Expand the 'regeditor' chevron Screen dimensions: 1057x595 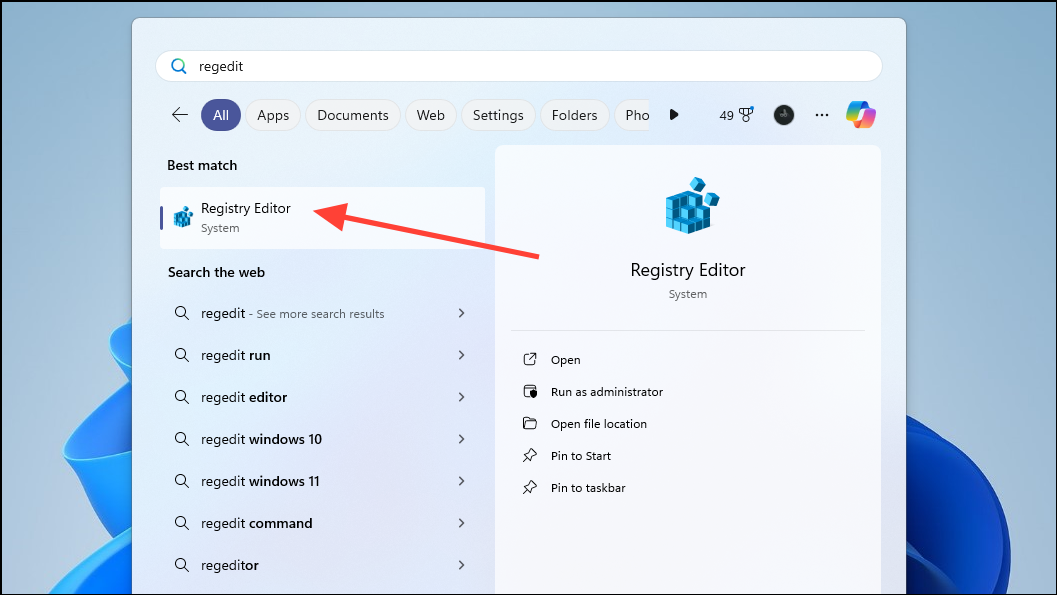coord(462,565)
